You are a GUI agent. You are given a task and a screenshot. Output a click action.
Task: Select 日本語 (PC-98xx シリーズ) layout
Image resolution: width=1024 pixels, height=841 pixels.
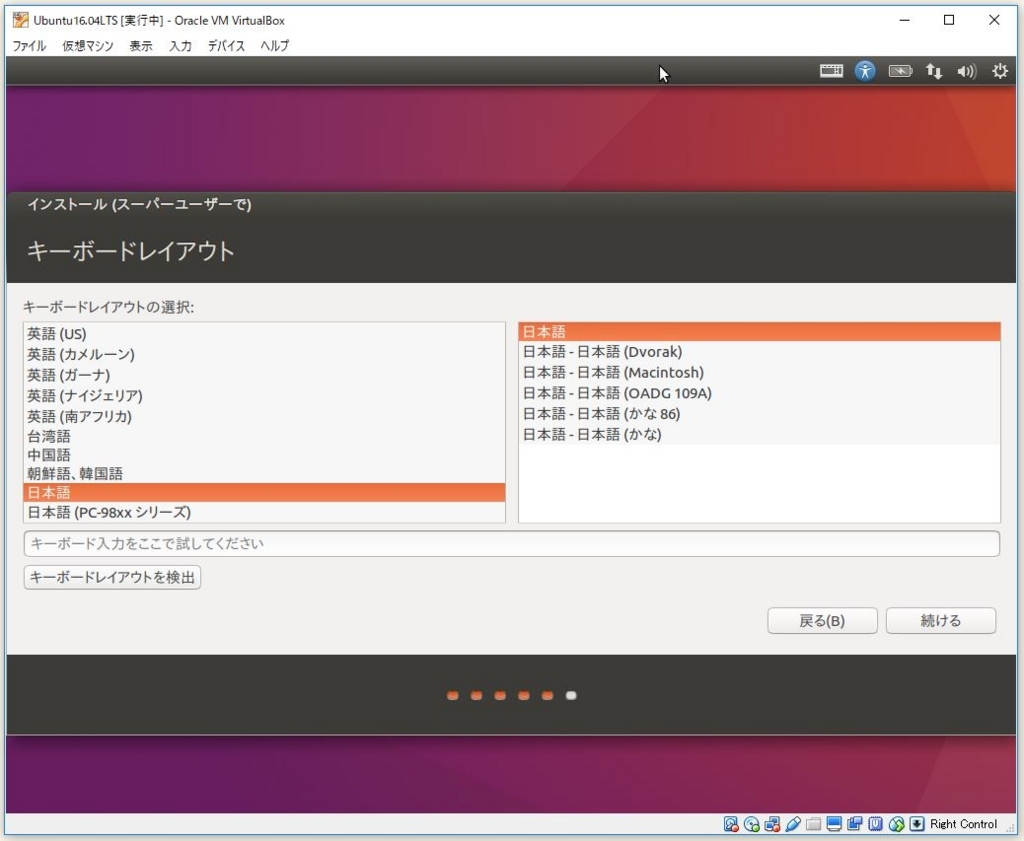tap(264, 512)
